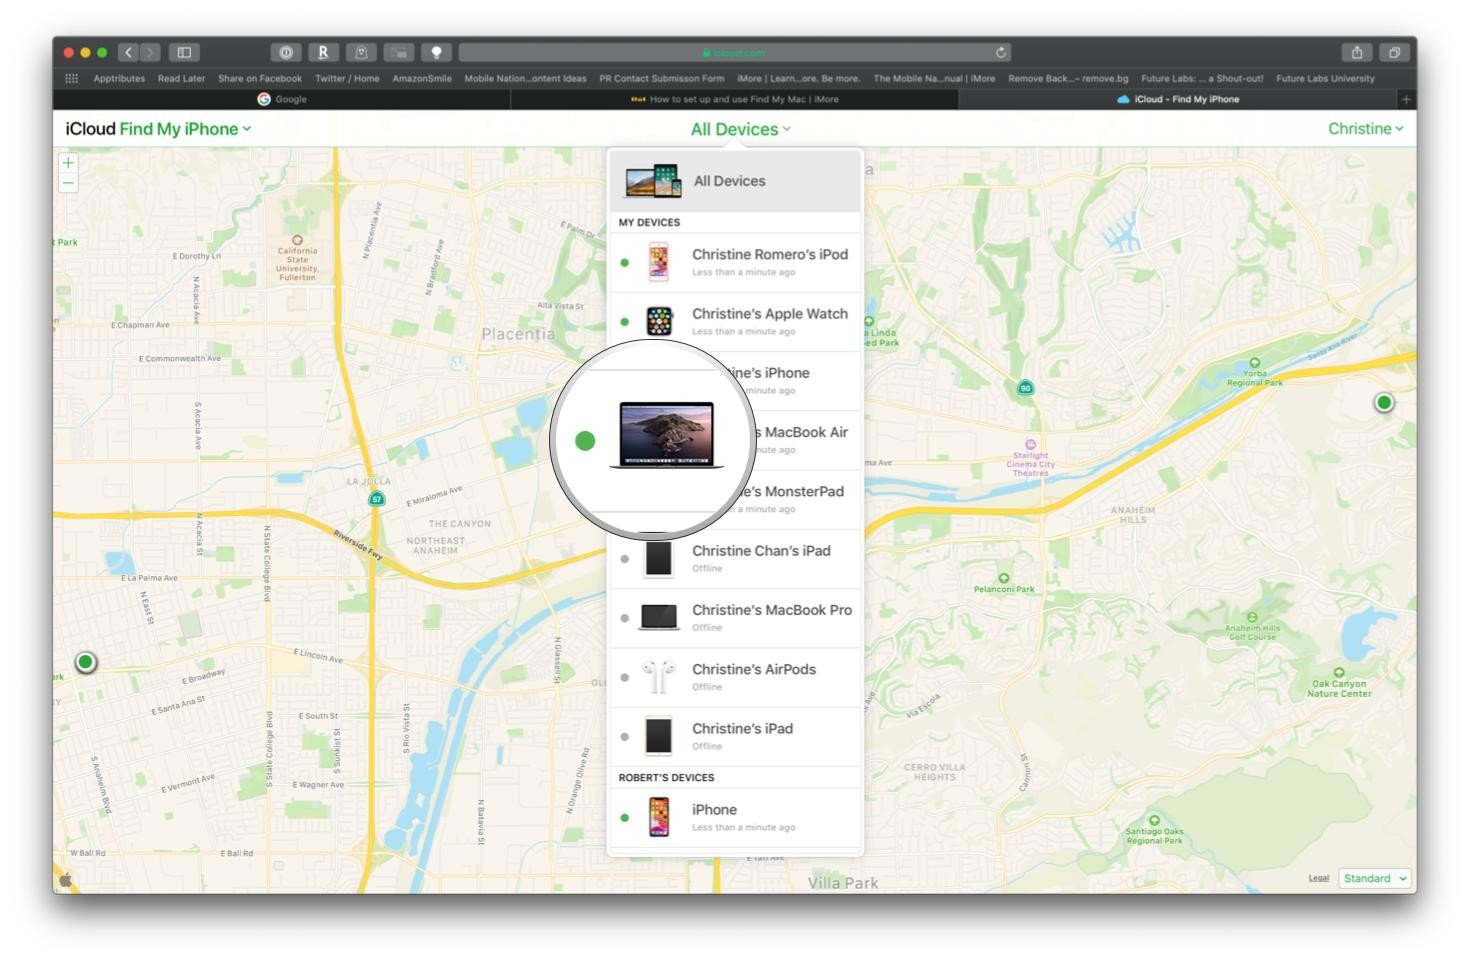The height and width of the screenshot is (960, 1470).
Task: Open the PR Contact Submisson Form bookmark
Action: [x=662, y=78]
